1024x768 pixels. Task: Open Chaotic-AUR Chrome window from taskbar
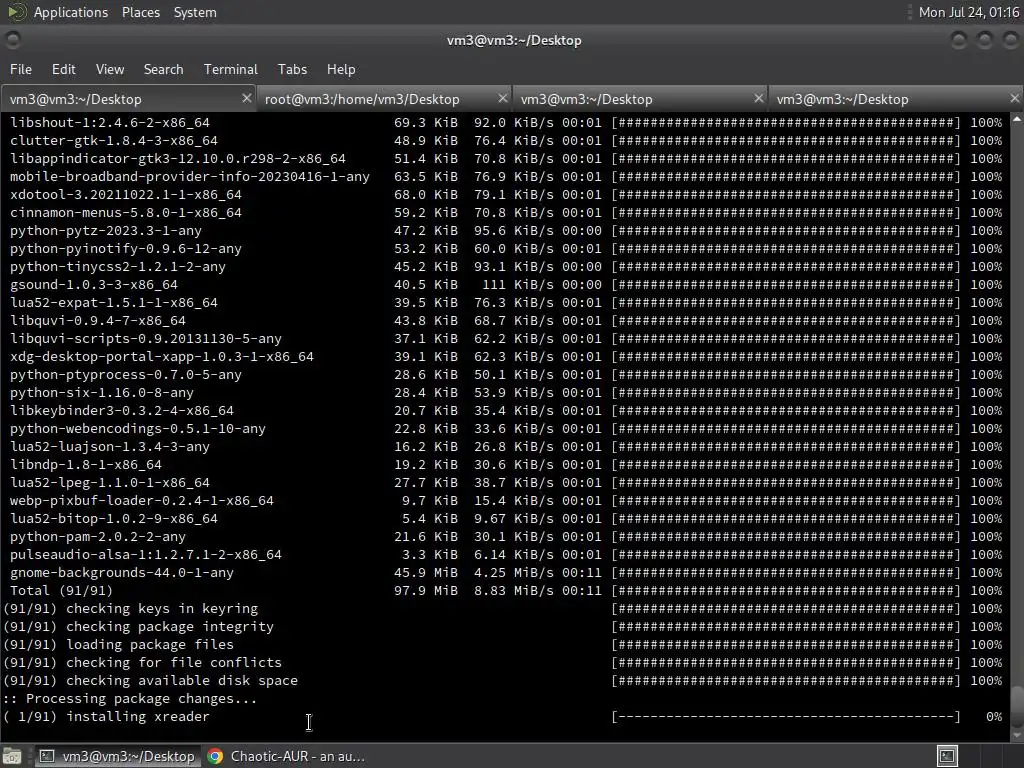pyautogui.click(x=287, y=756)
